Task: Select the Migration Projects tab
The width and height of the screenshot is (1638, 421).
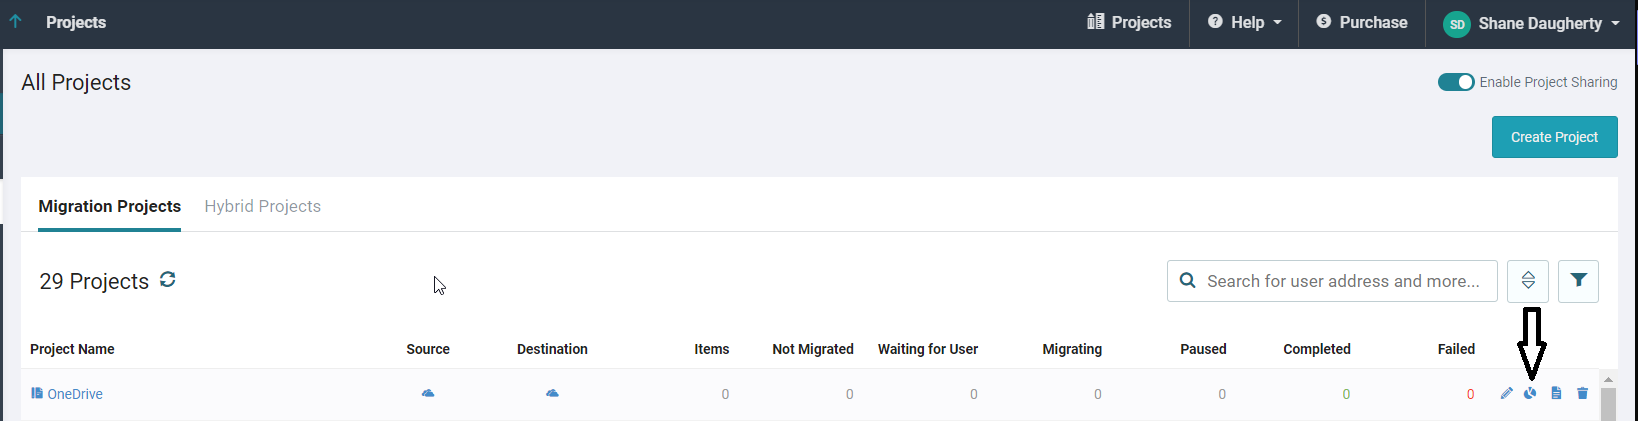Action: (x=109, y=206)
